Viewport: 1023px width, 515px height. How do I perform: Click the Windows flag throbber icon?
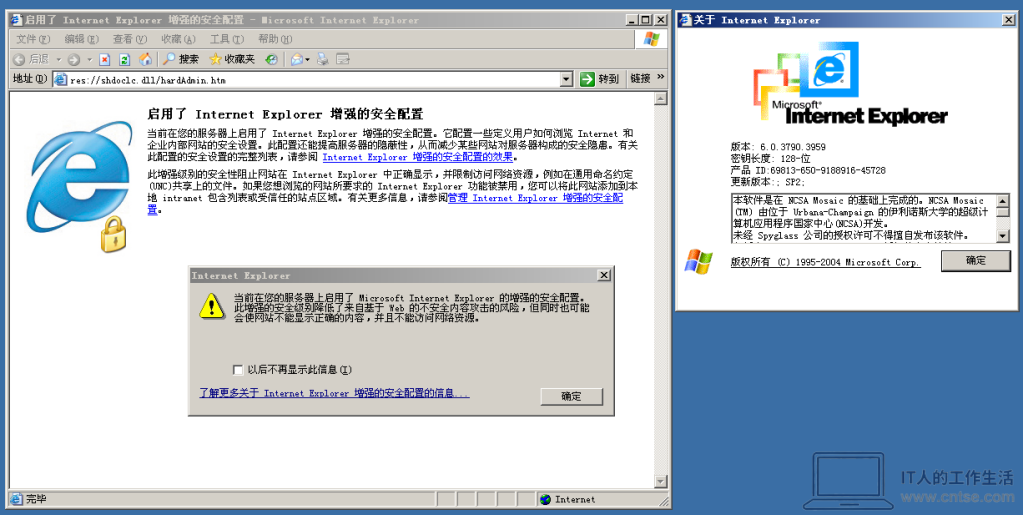coord(651,39)
